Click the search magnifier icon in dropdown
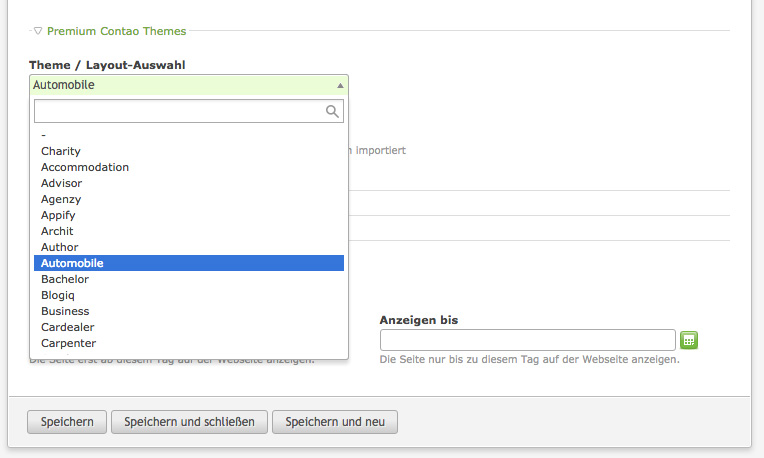 tap(333, 111)
